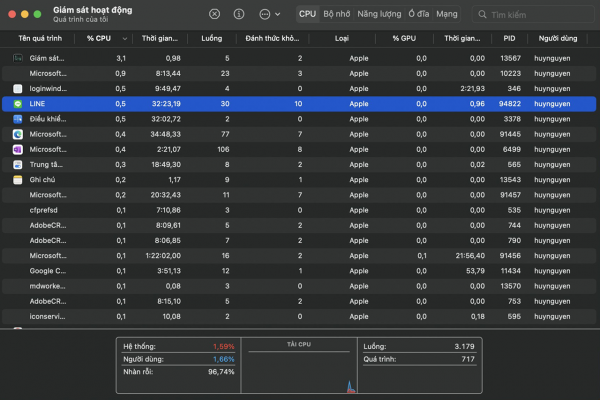Switch to the Năng lượng tab
The width and height of the screenshot is (600, 400).
(x=379, y=15)
